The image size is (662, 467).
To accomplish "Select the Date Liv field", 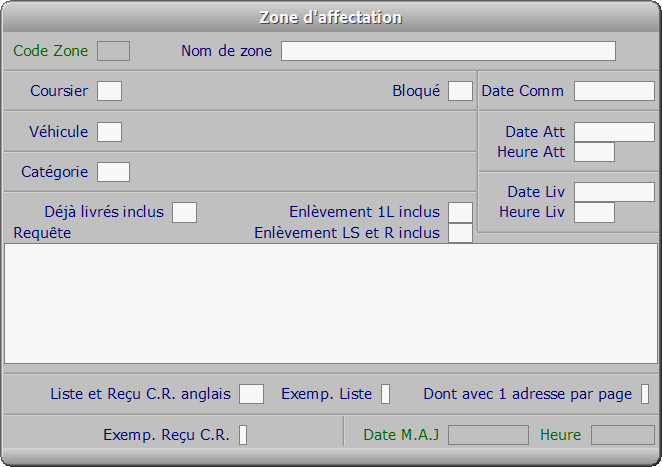I will (x=614, y=192).
